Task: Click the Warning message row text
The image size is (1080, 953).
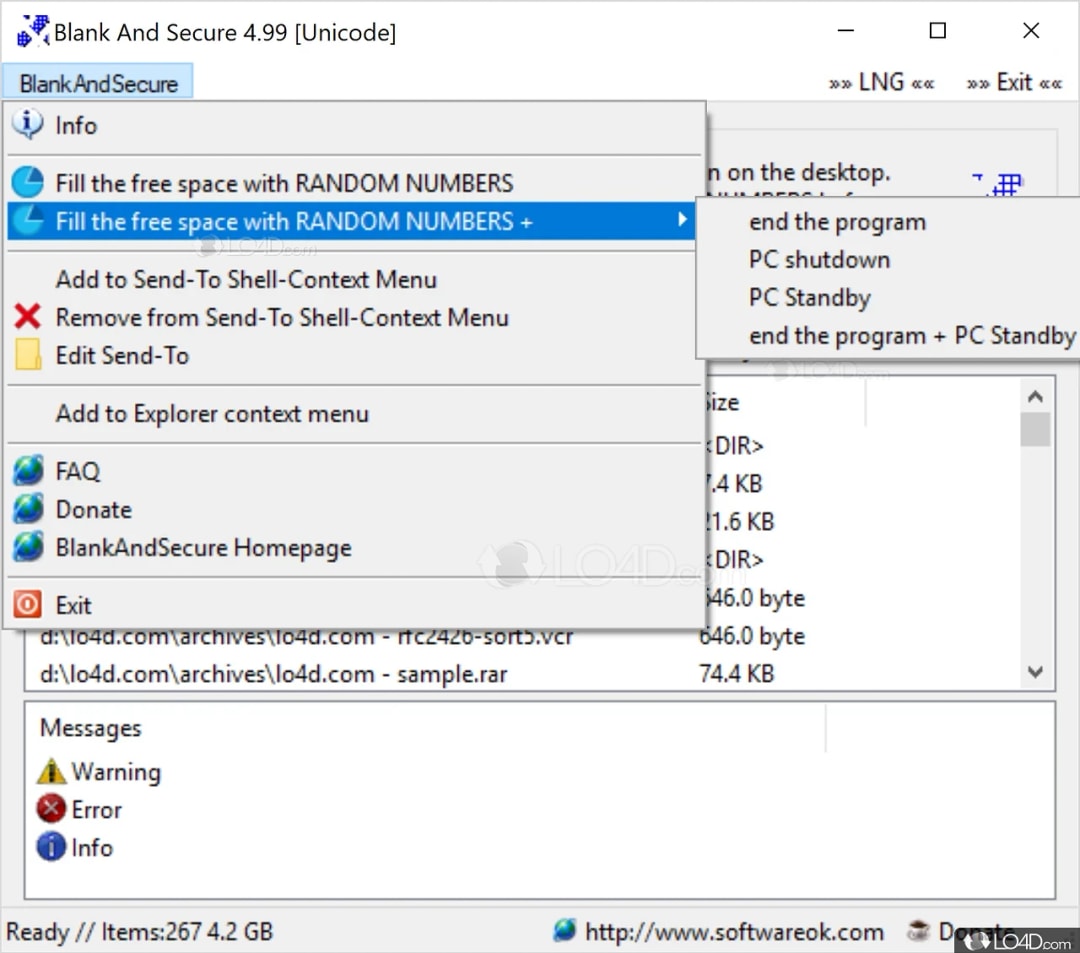Action: (x=116, y=772)
